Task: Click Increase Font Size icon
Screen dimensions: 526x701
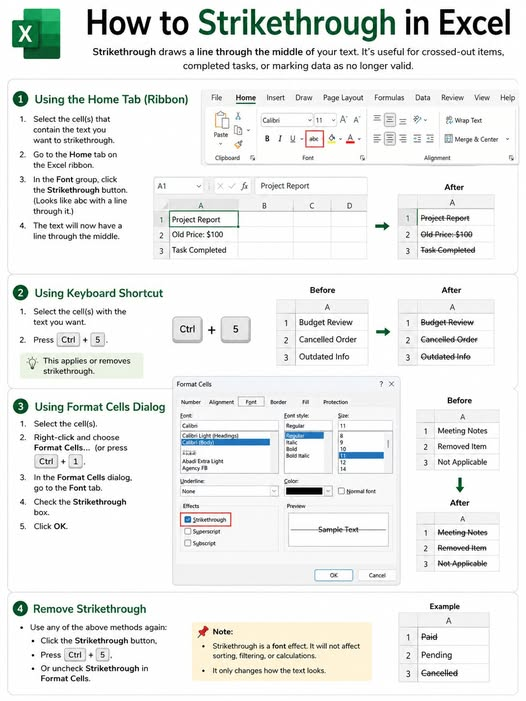Action: pos(343,120)
